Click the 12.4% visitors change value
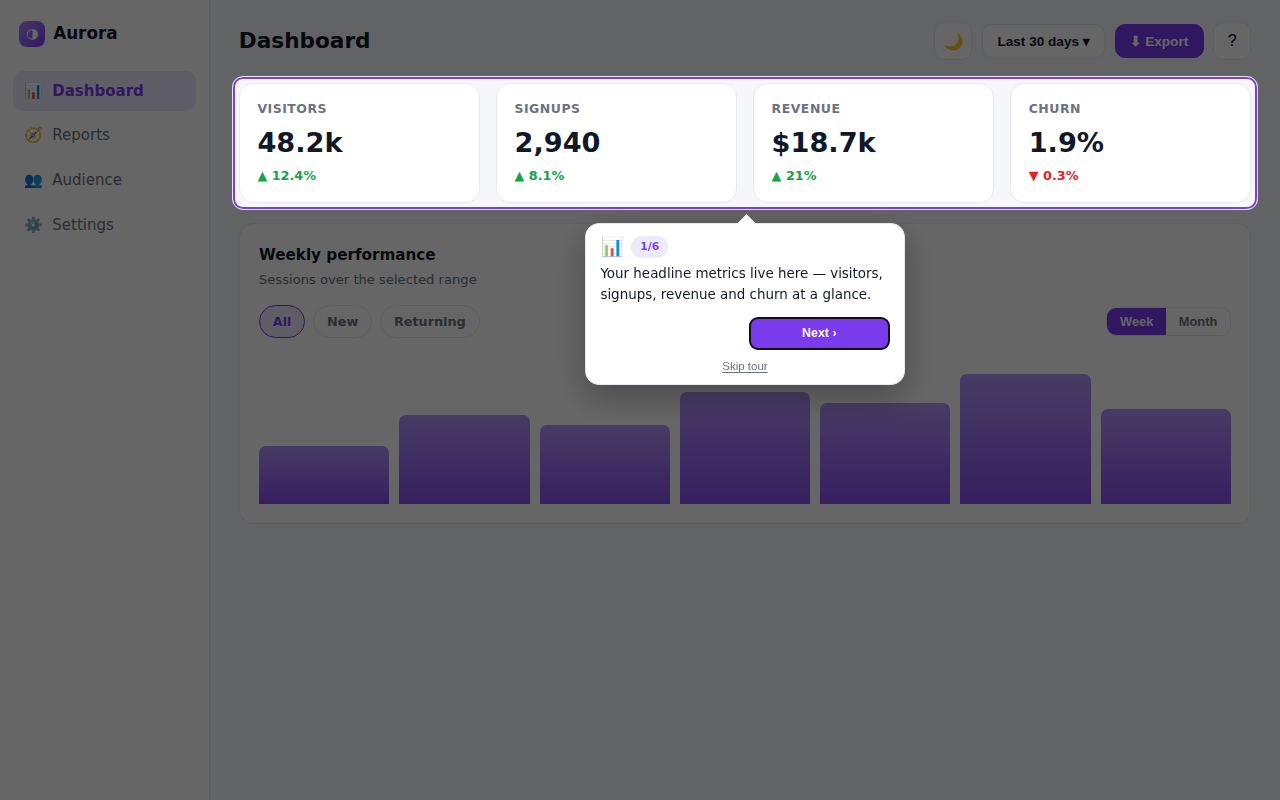This screenshot has height=800, width=1280. tap(287, 176)
